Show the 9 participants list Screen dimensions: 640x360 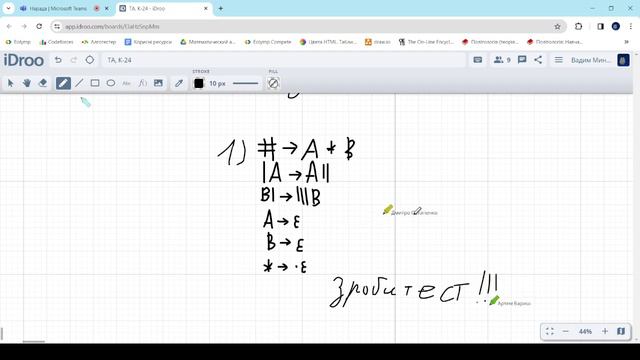[502, 60]
